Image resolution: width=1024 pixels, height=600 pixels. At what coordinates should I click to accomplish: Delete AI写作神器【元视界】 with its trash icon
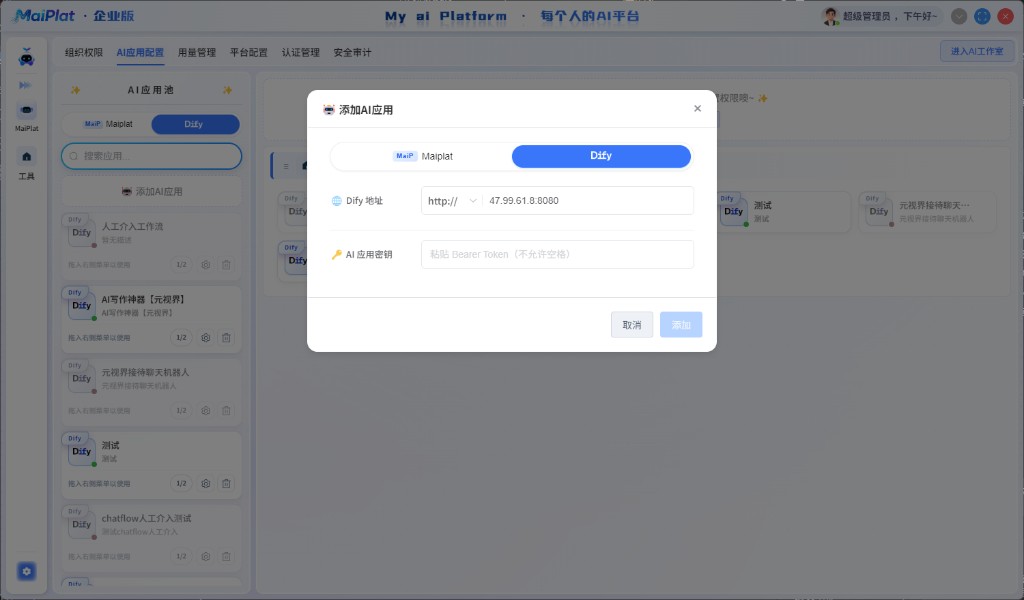(x=226, y=338)
